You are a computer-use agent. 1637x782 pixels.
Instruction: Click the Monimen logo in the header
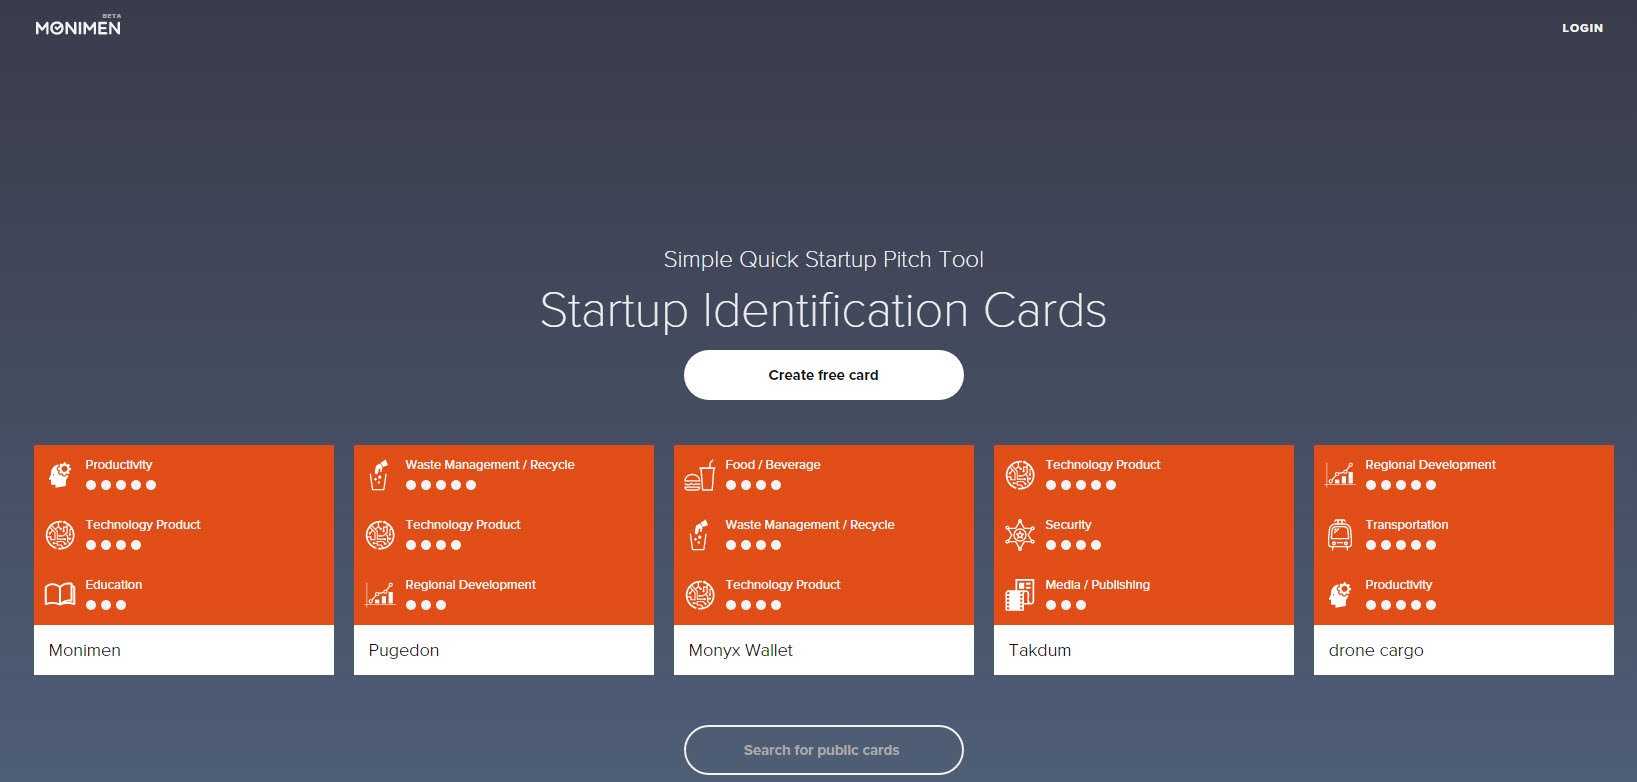point(78,27)
